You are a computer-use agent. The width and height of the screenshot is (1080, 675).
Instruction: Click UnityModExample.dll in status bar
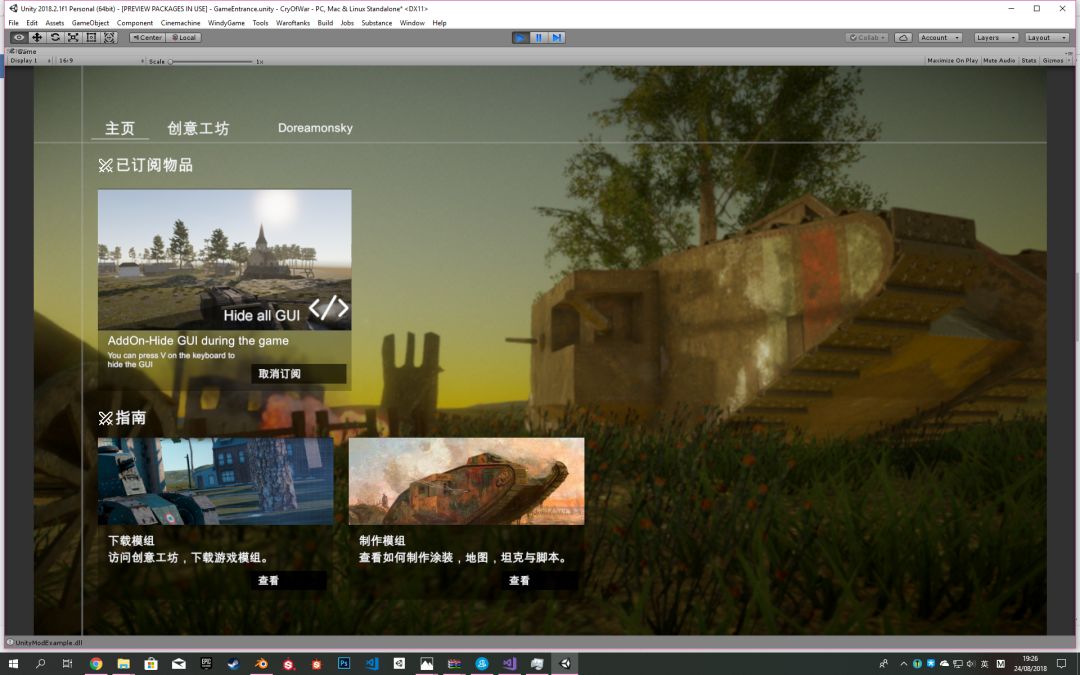(x=48, y=643)
